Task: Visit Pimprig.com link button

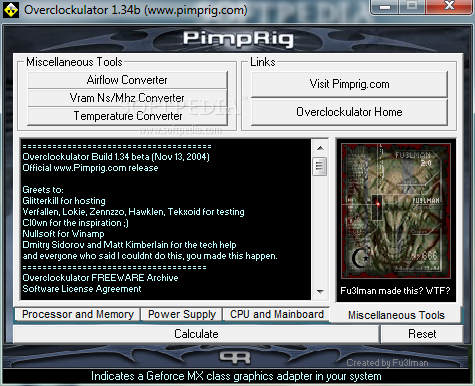Action: 349,84
